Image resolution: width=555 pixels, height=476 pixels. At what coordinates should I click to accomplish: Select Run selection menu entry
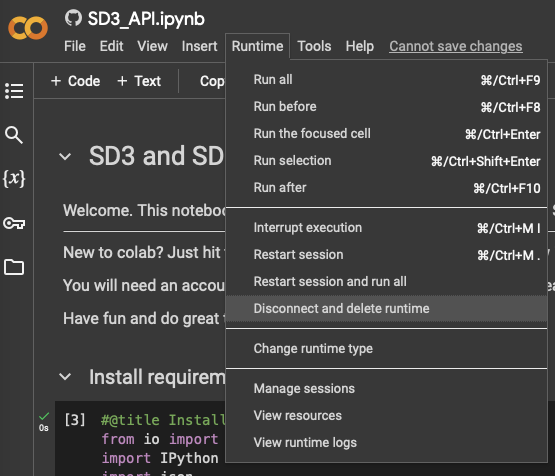pos(387,161)
